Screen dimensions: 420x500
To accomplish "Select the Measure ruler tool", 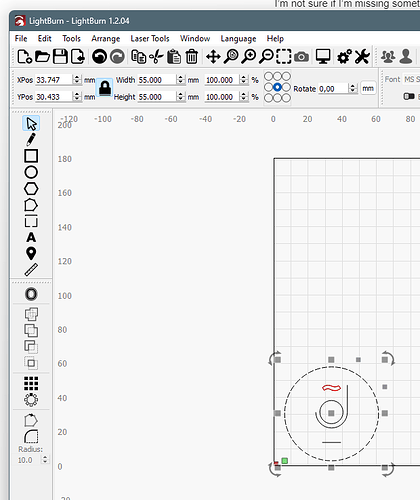I will coord(31,270).
